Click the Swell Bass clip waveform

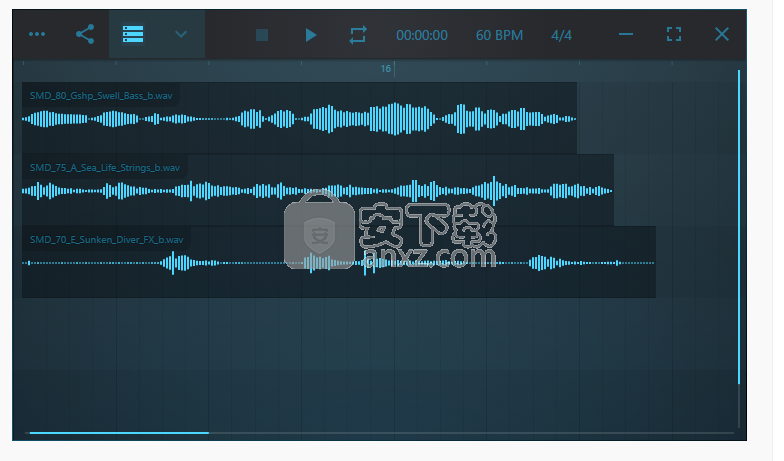click(x=299, y=119)
